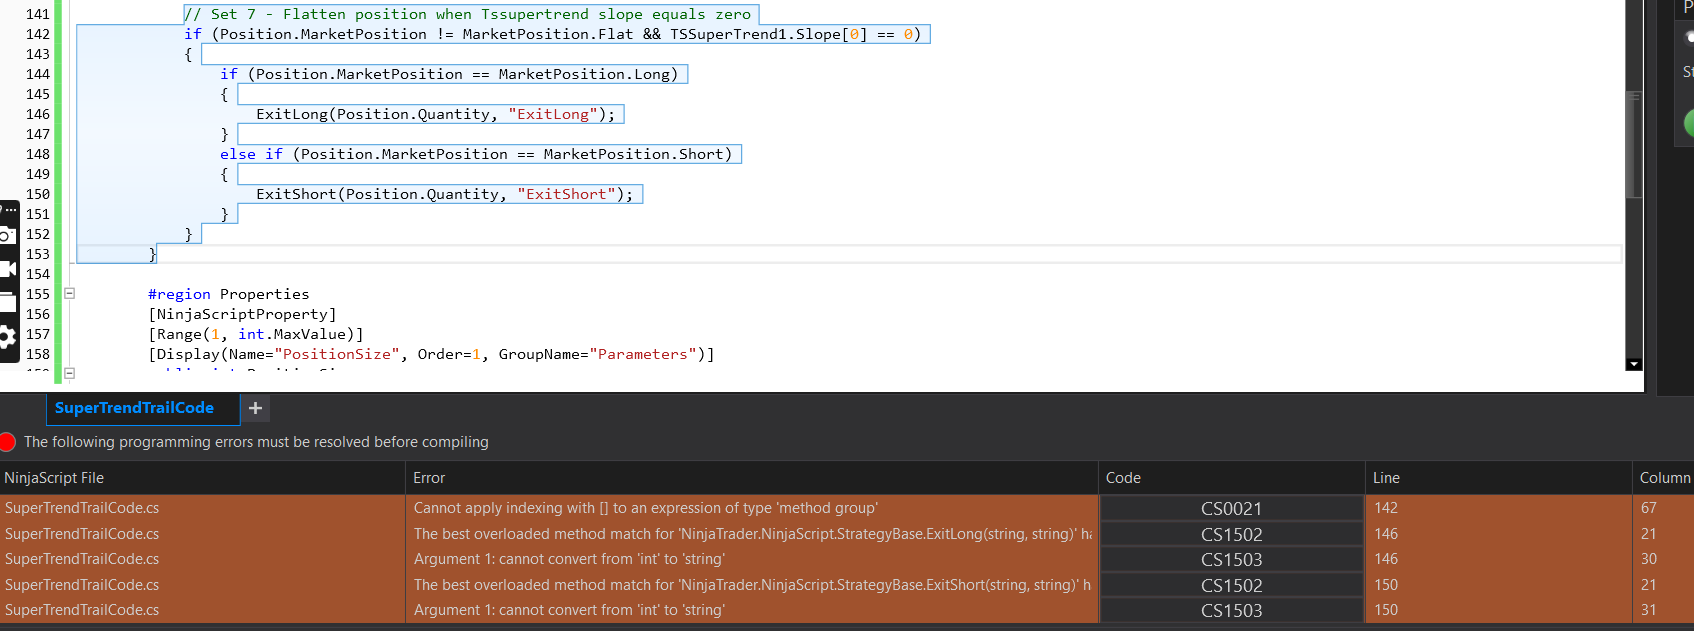This screenshot has width=1694, height=631.
Task: Open the settings gear in overlay toolbar
Action: click(x=7, y=336)
